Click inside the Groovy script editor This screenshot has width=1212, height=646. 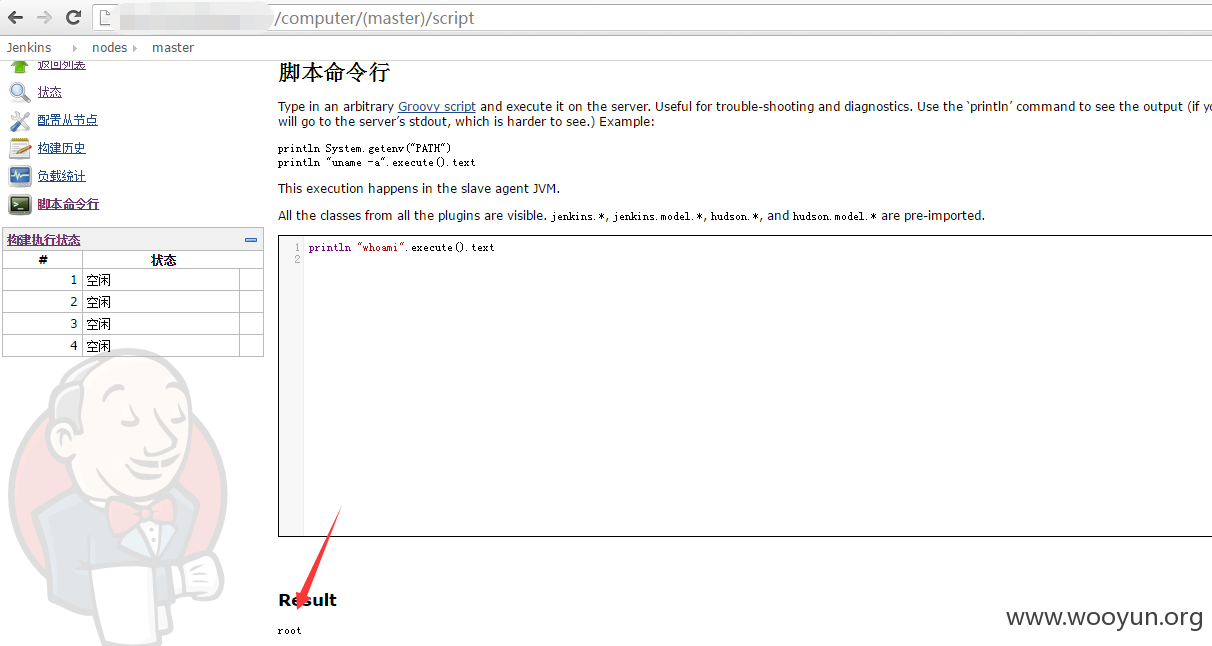pyautogui.click(x=745, y=386)
